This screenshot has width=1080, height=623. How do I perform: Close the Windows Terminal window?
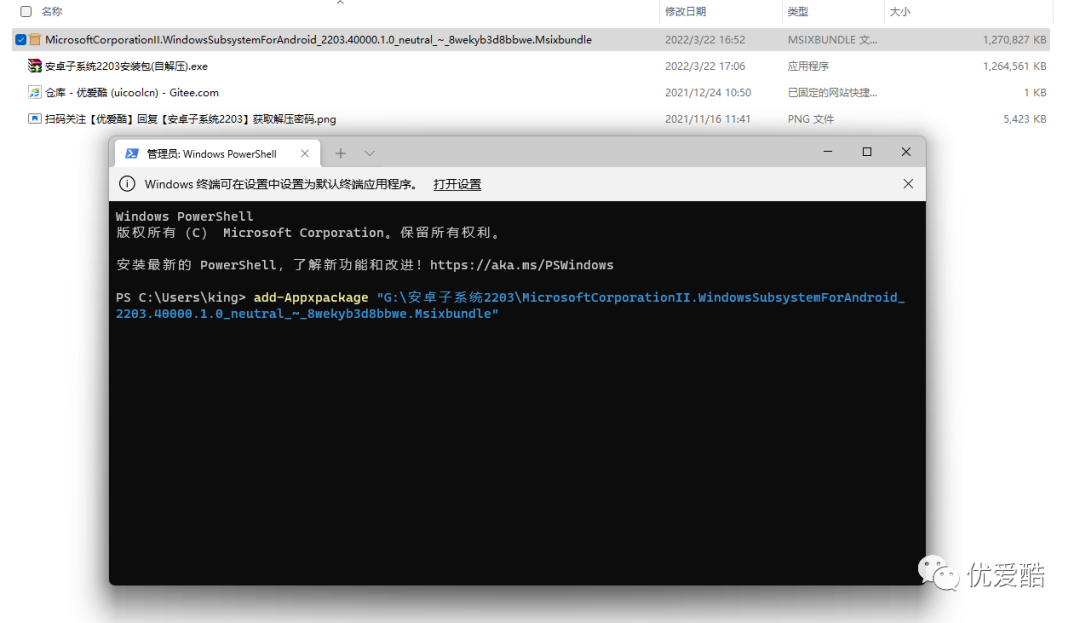[x=906, y=152]
